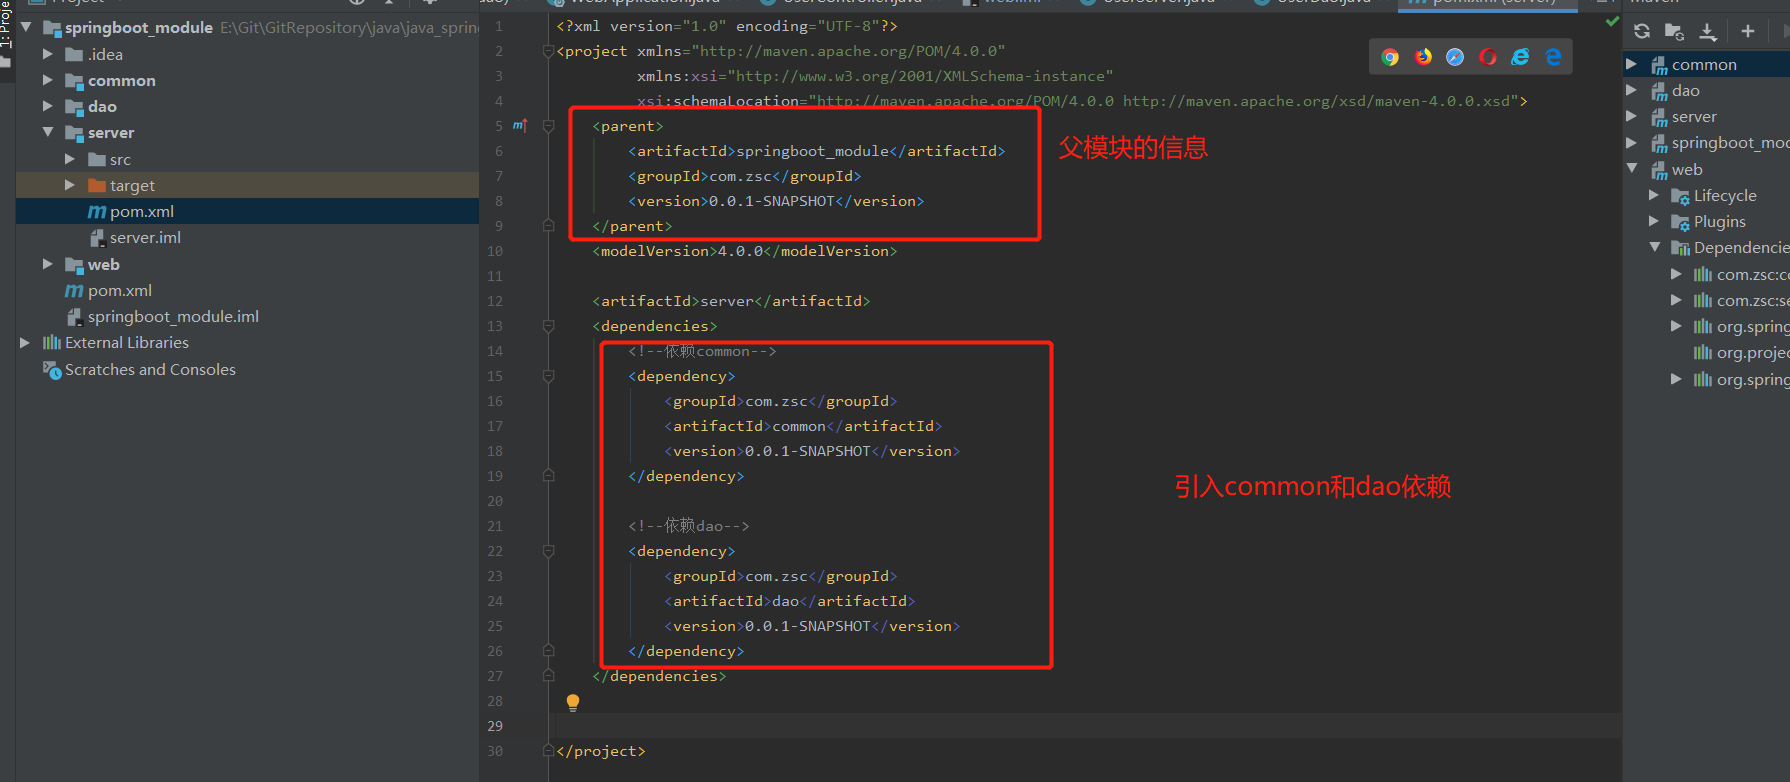The width and height of the screenshot is (1790, 782).
Task: Open page in Safari browser
Action: click(1455, 57)
